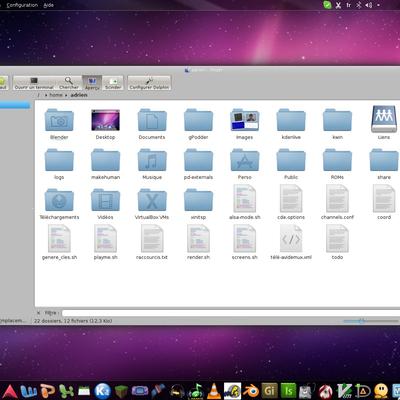Image resolution: width=400 pixels, height=400 pixels.
Task: Open the Configuration menu
Action: click(22, 5)
